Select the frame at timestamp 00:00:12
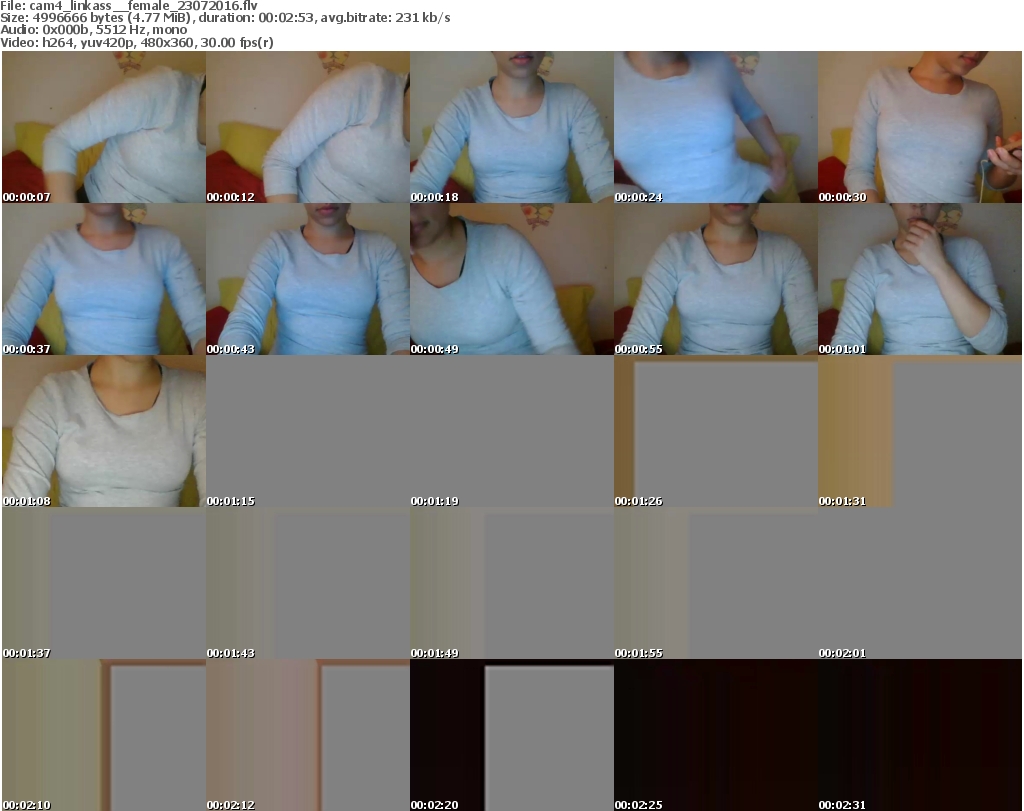The height and width of the screenshot is (811, 1024). 308,127
